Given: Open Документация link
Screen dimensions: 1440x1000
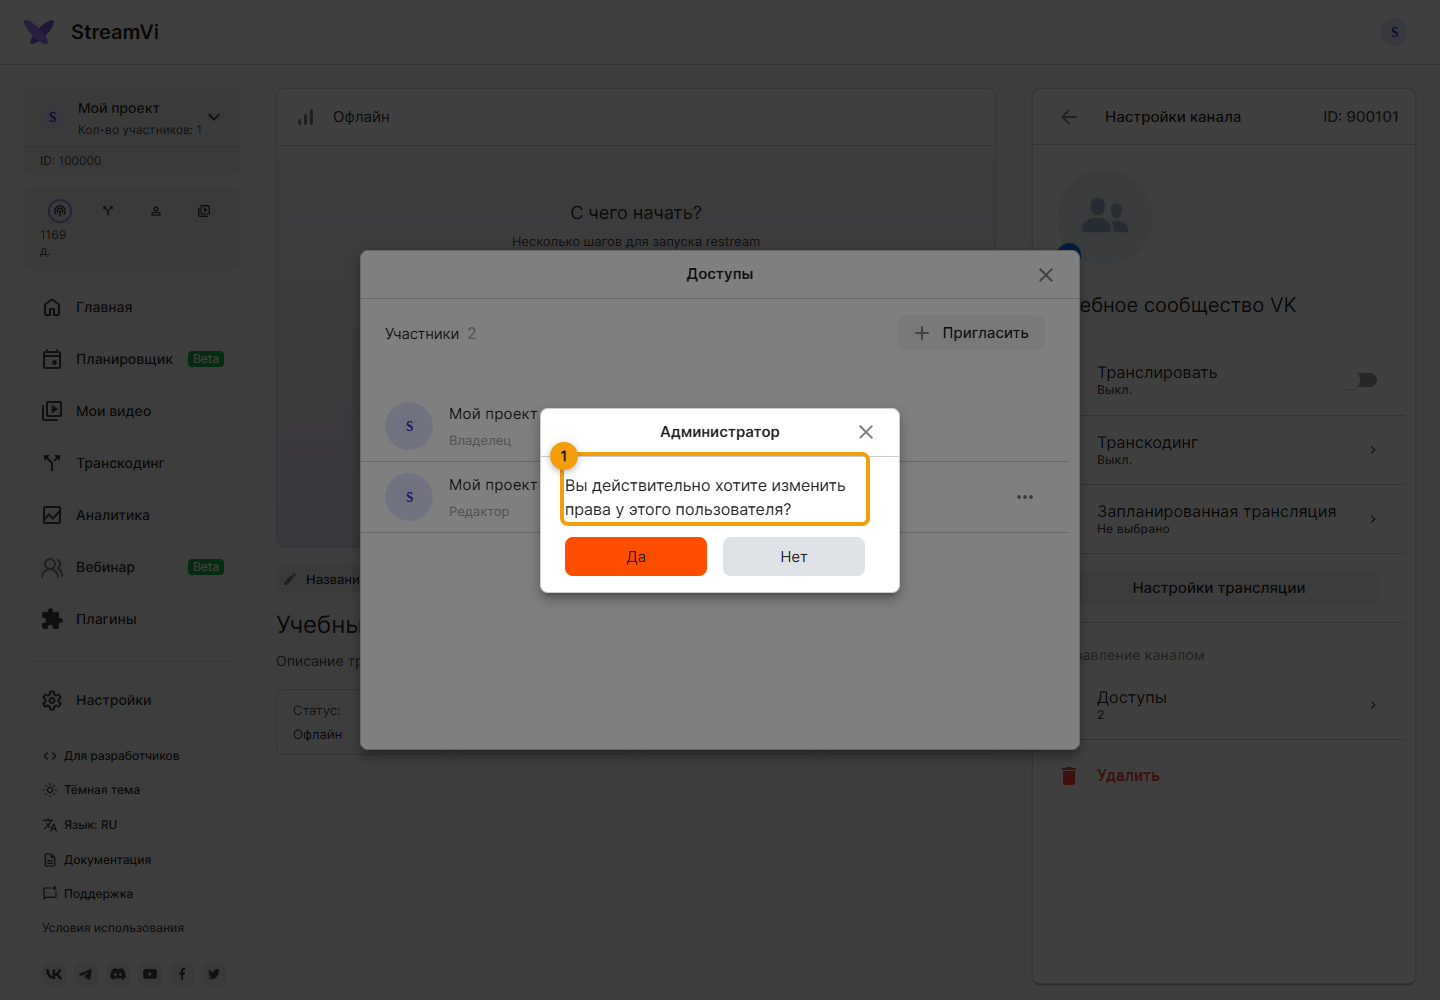Looking at the screenshot, I should click(x=97, y=860).
